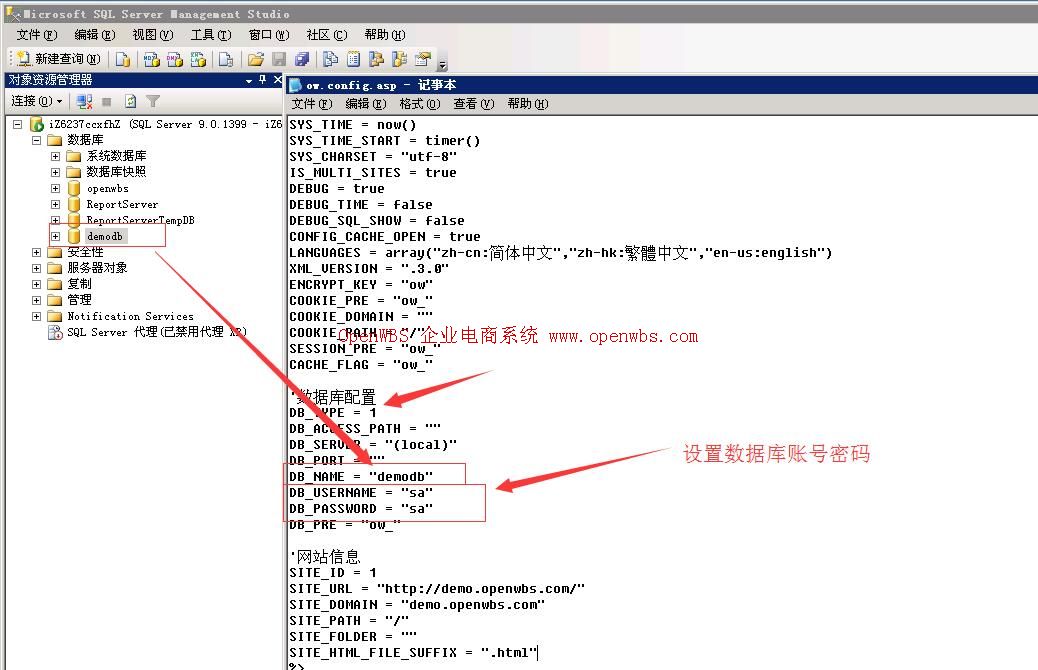Click the Filter funnel icon in Object Explorer

[153, 101]
